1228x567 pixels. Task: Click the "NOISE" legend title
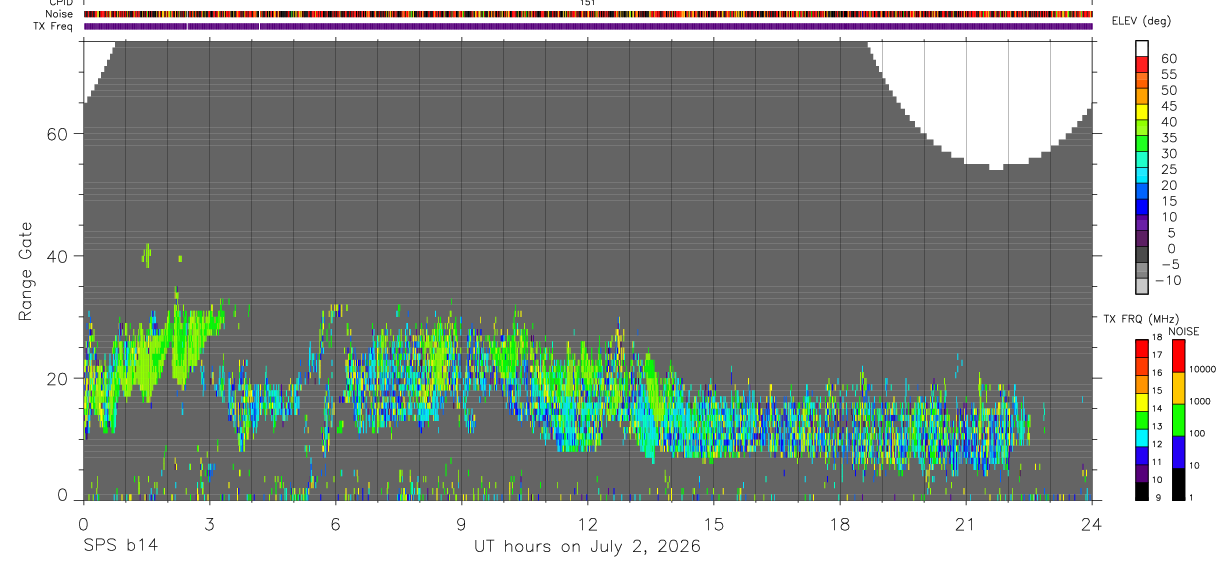(x=1183, y=331)
